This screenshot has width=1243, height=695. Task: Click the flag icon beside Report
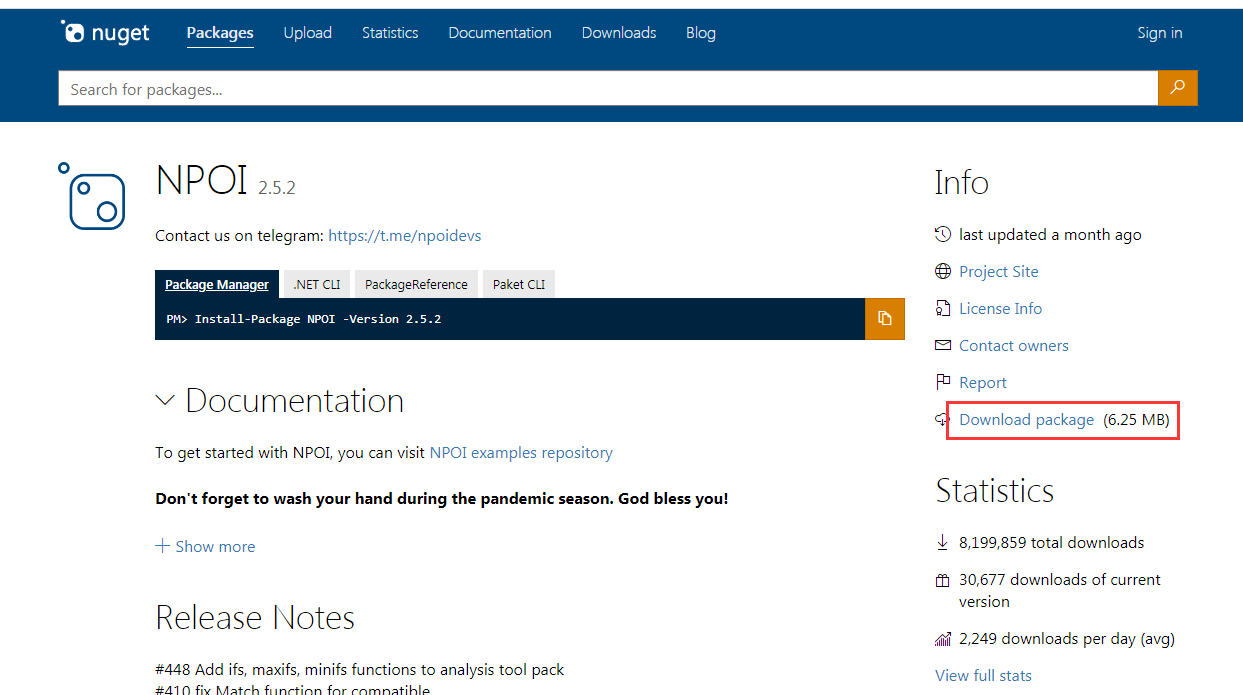pyautogui.click(x=941, y=382)
